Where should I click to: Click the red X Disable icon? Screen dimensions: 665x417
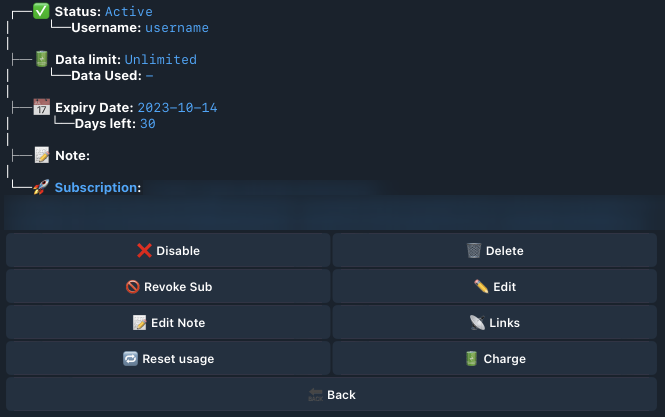coord(144,251)
